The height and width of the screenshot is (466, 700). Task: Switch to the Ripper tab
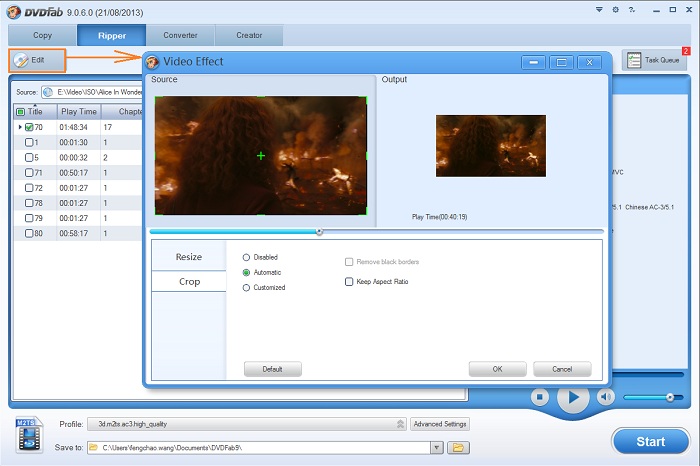[112, 35]
